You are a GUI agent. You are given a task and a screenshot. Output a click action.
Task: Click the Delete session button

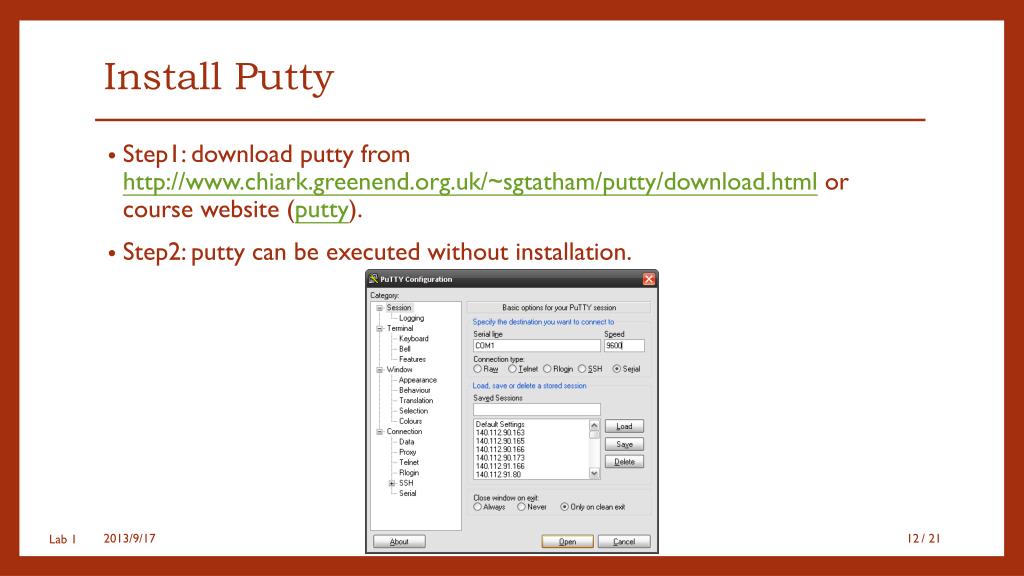(624, 462)
